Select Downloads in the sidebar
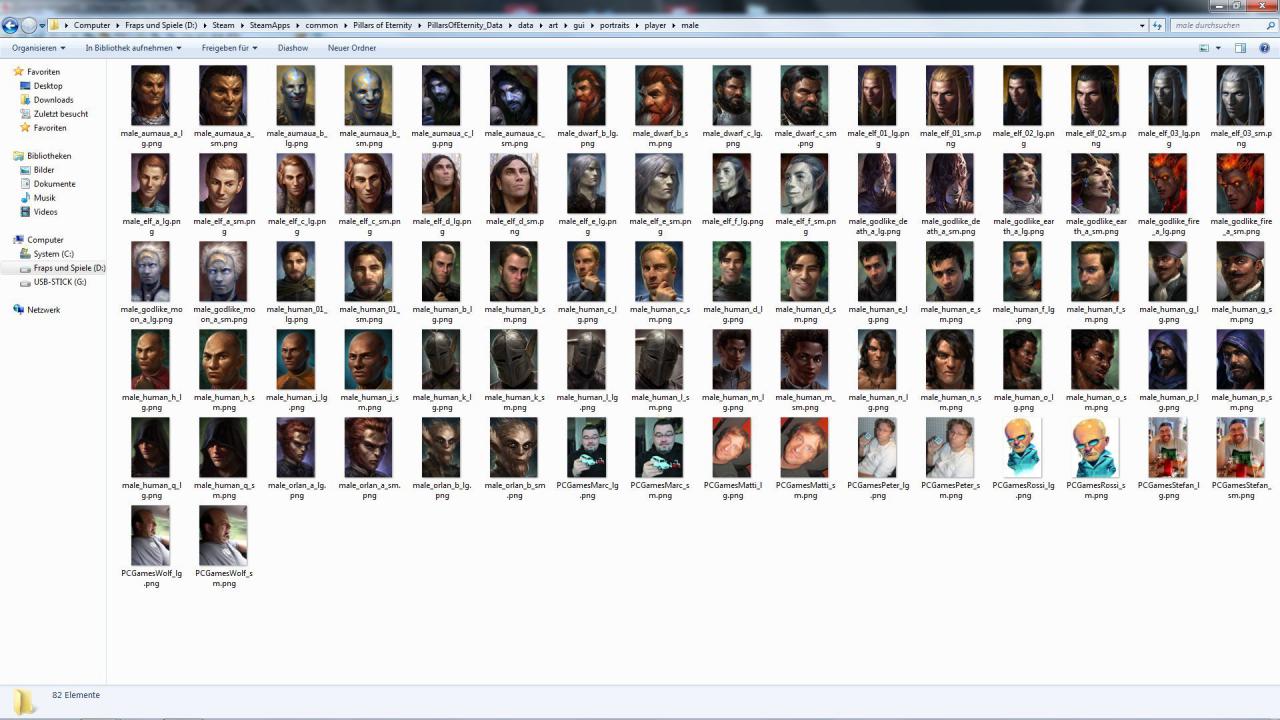This screenshot has width=1280, height=720. point(53,100)
